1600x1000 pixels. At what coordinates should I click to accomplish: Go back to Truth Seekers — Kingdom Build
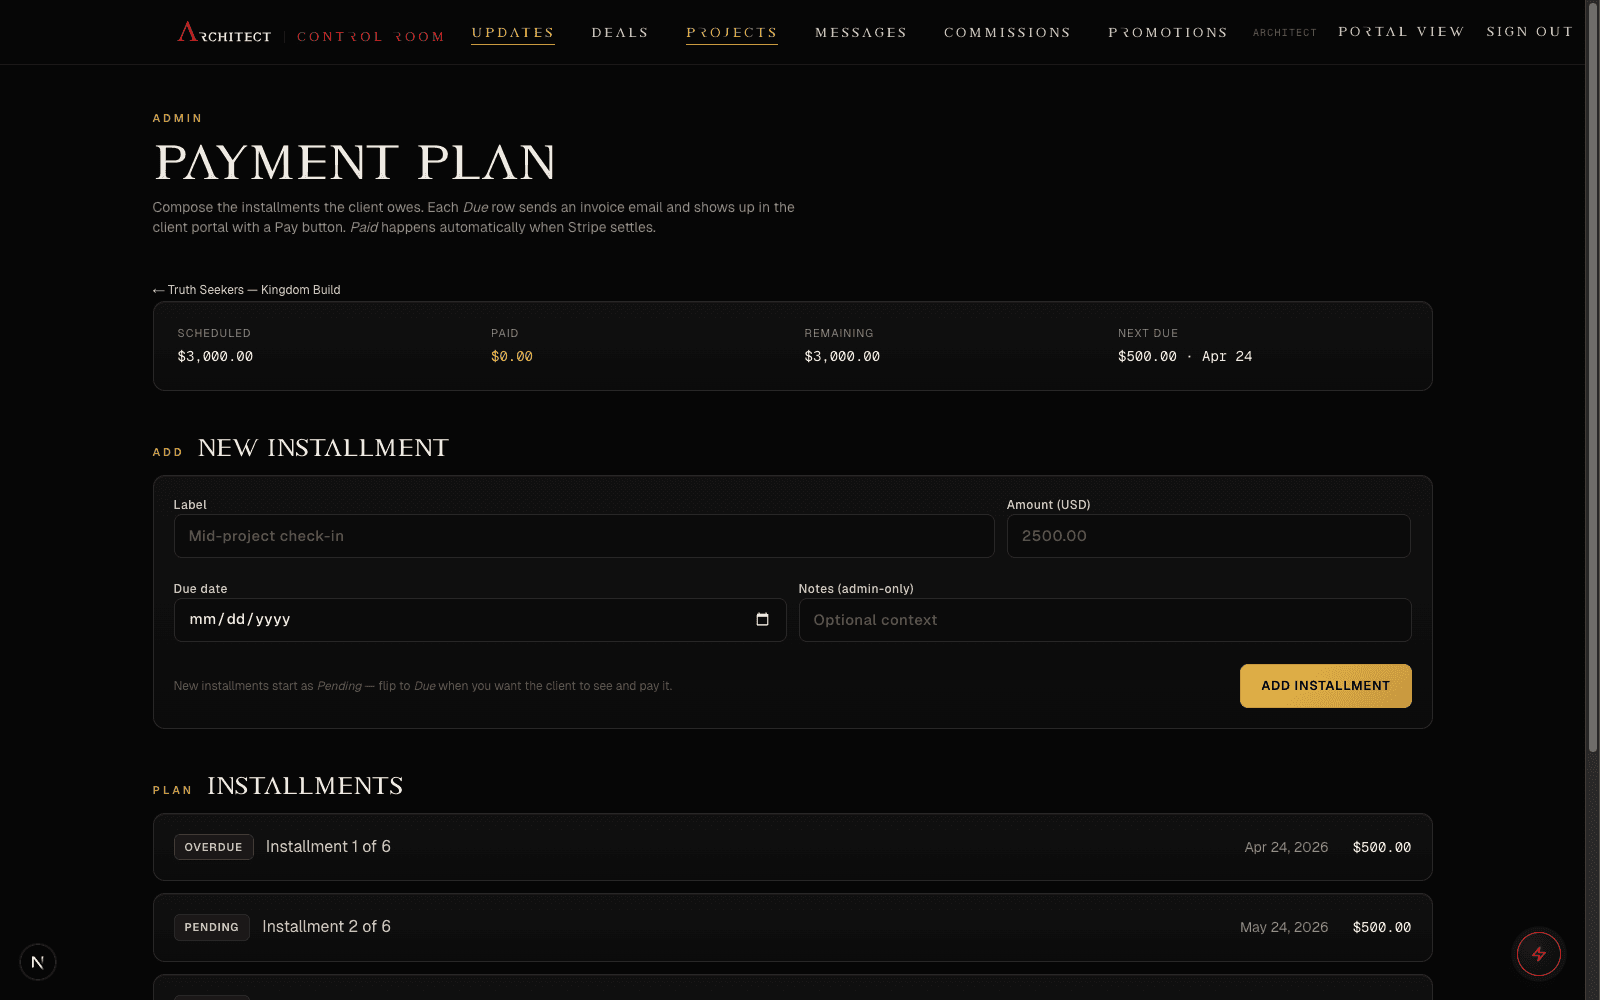click(x=246, y=290)
